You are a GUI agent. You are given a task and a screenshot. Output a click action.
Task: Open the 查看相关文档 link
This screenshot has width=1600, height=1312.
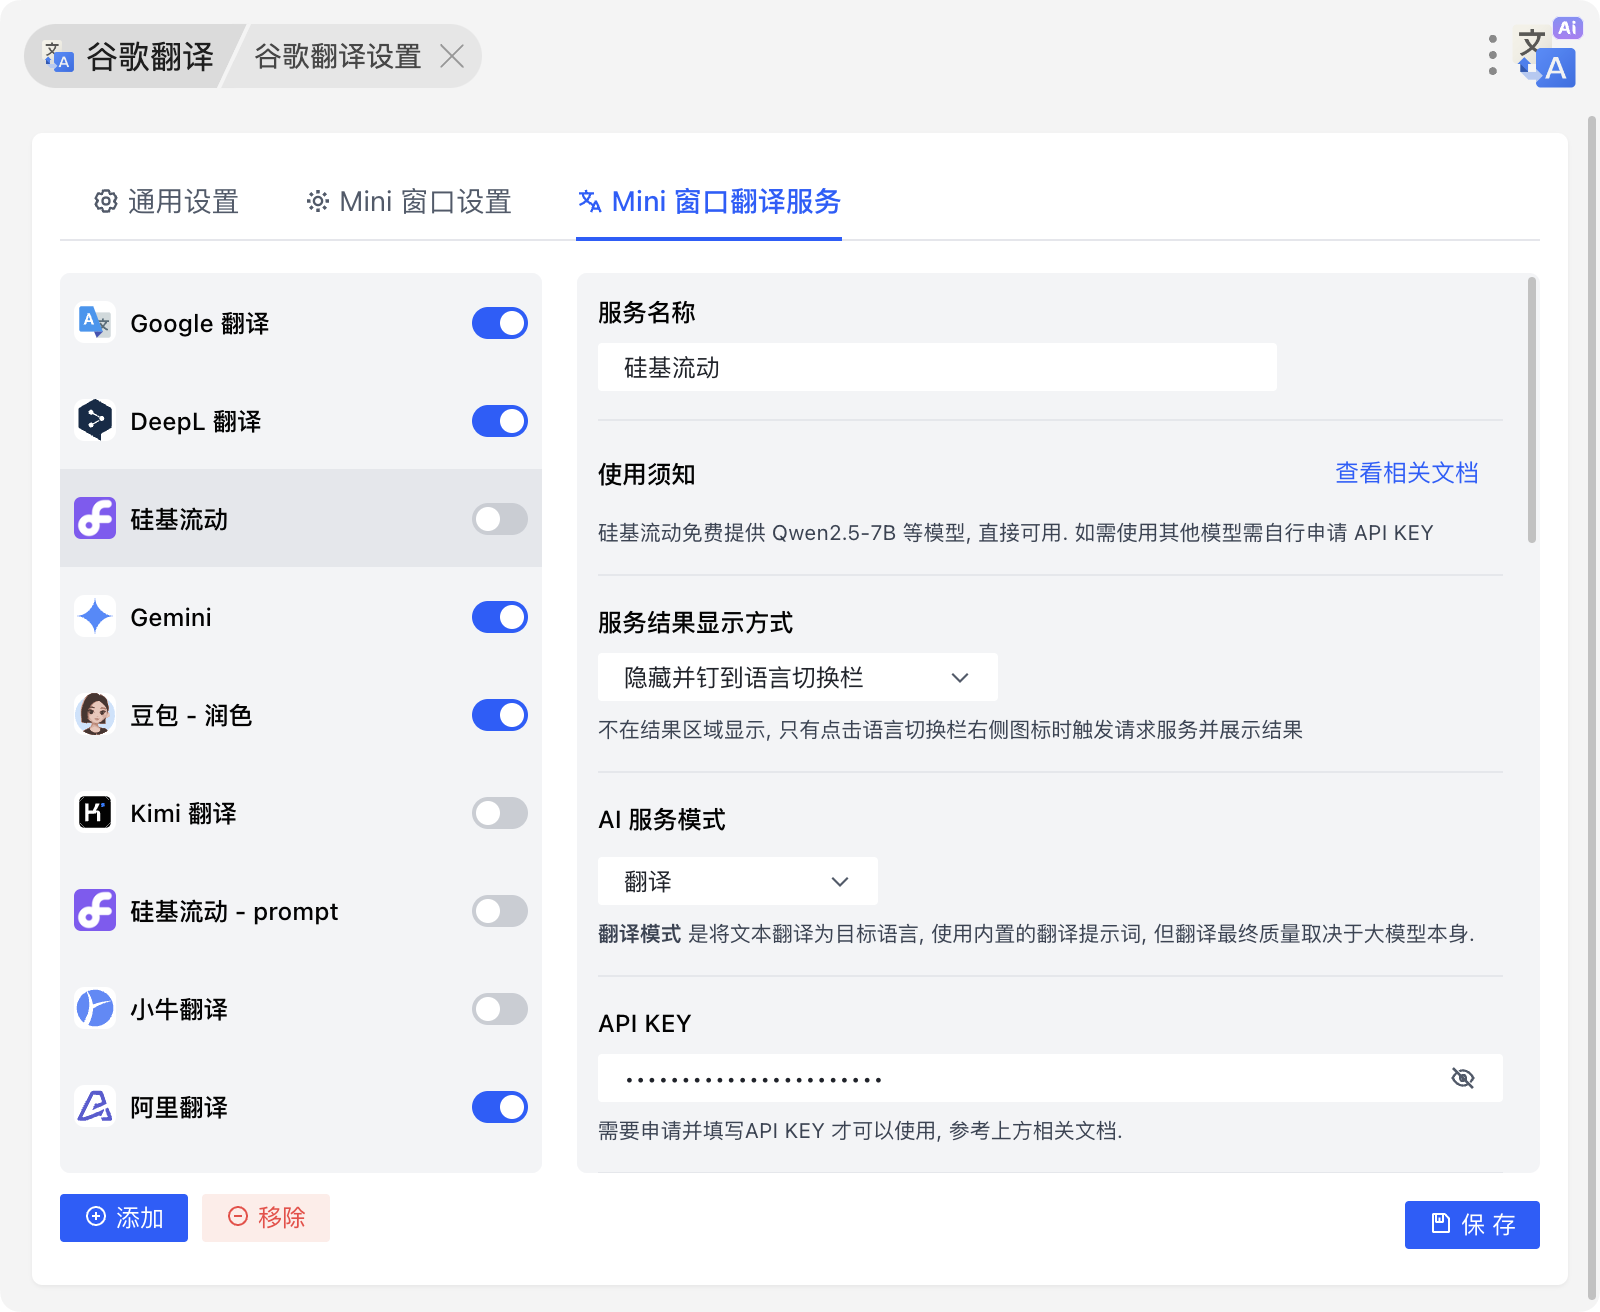point(1406,473)
